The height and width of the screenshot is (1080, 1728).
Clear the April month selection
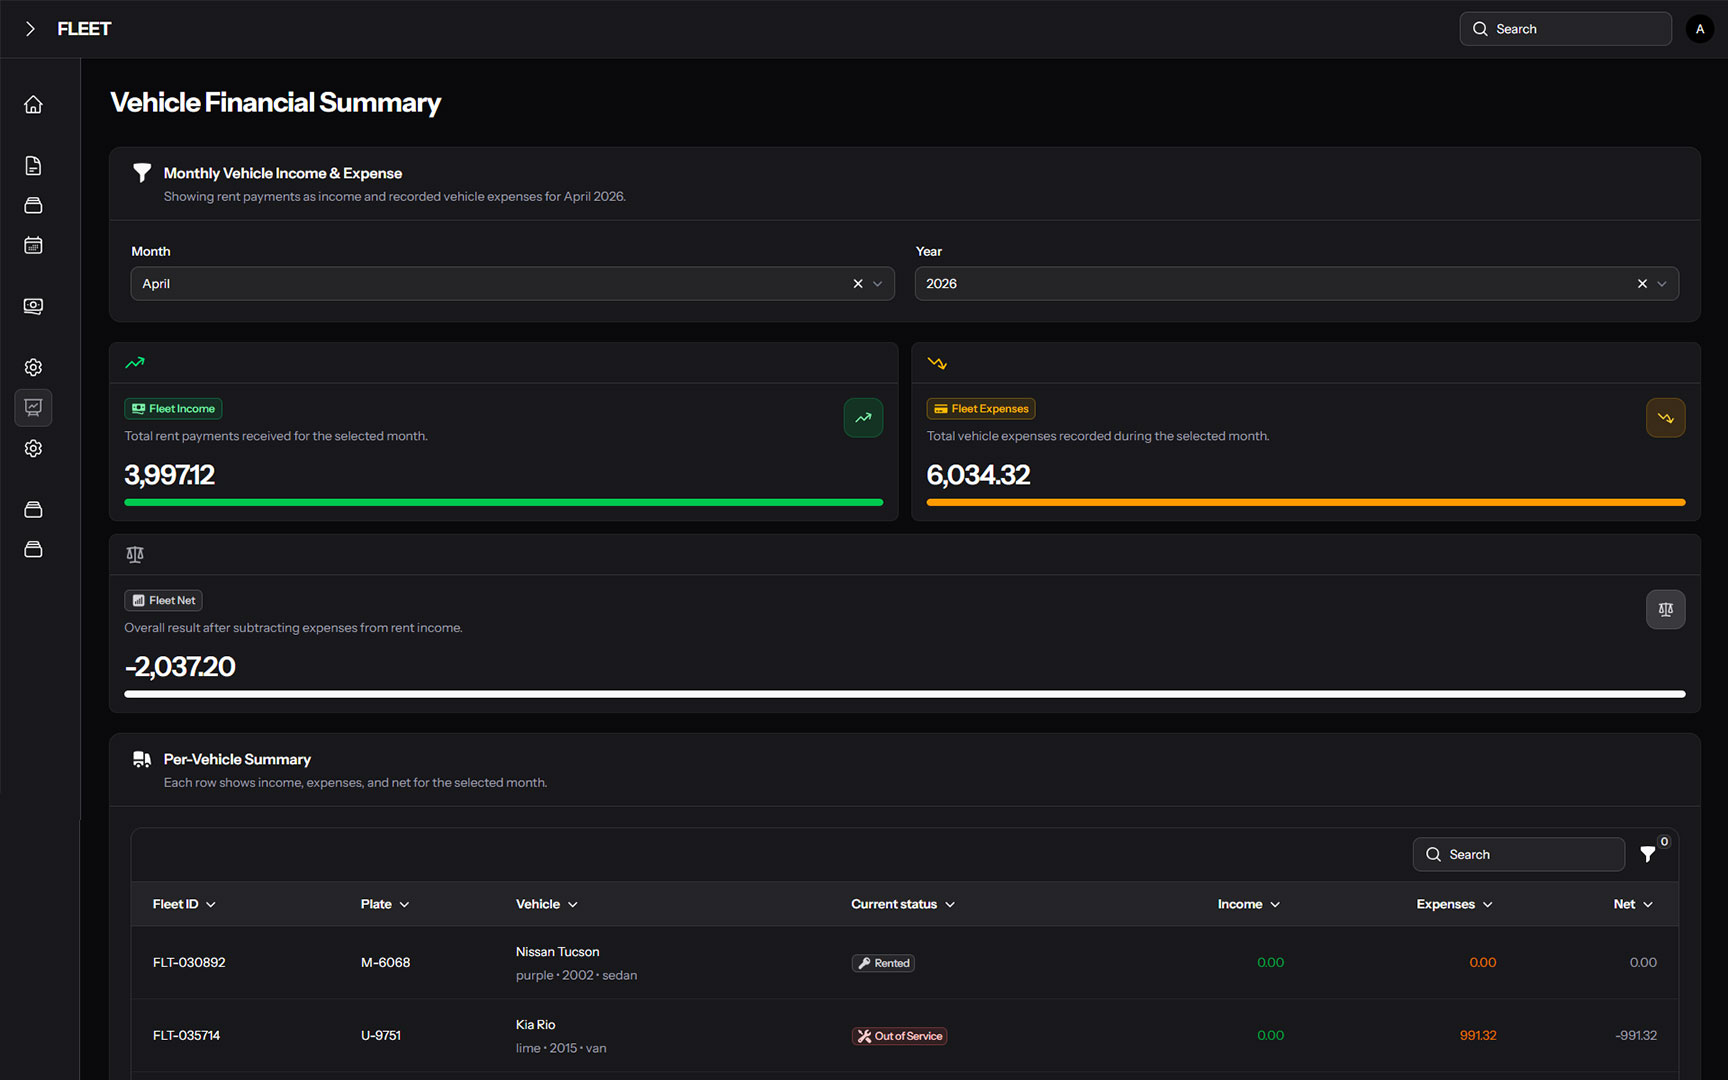click(857, 284)
